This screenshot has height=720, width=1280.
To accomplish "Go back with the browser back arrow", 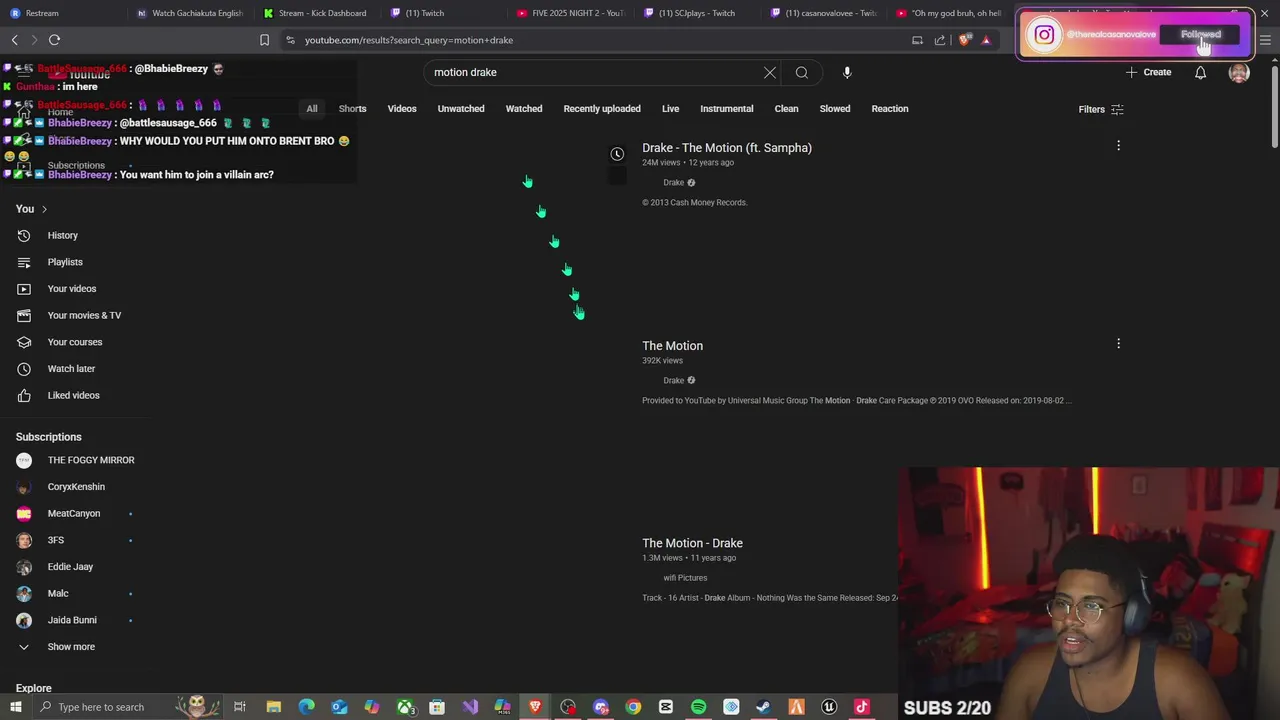I will coord(14,40).
